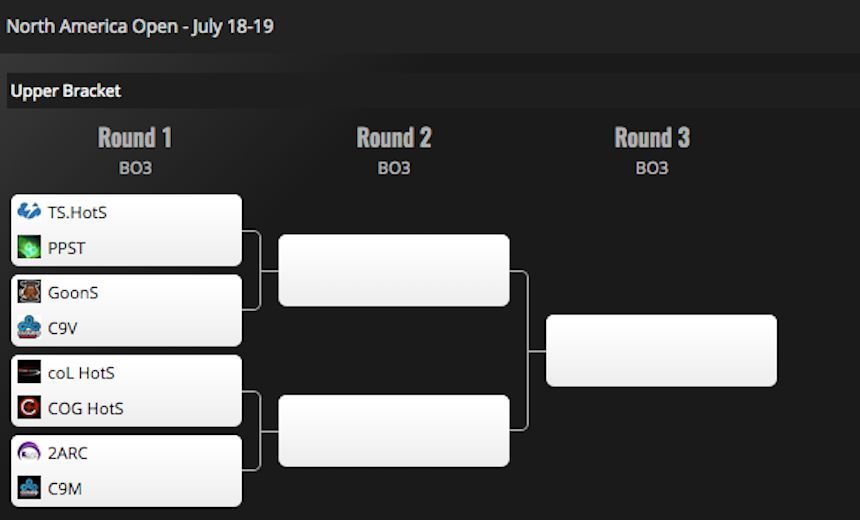Click the C9M Cloud9 logo icon
The image size is (860, 520).
pos(29,487)
